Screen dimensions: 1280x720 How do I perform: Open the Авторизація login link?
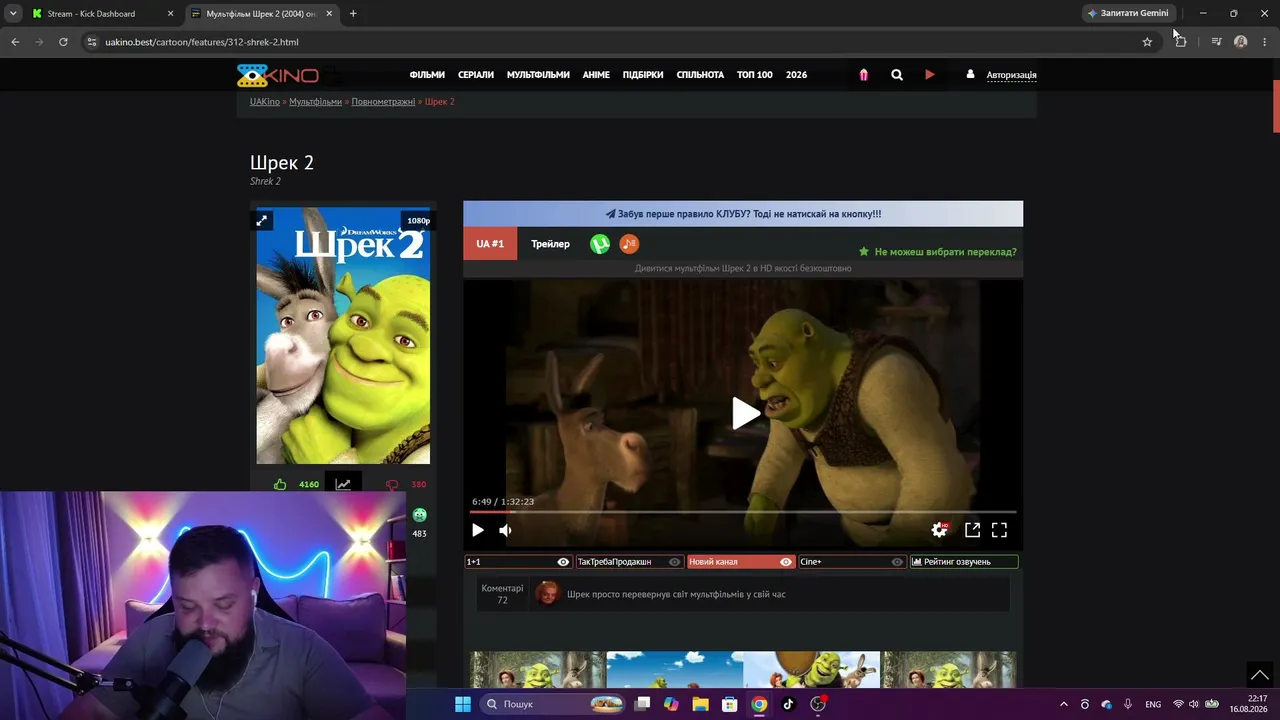pyautogui.click(x=1011, y=75)
